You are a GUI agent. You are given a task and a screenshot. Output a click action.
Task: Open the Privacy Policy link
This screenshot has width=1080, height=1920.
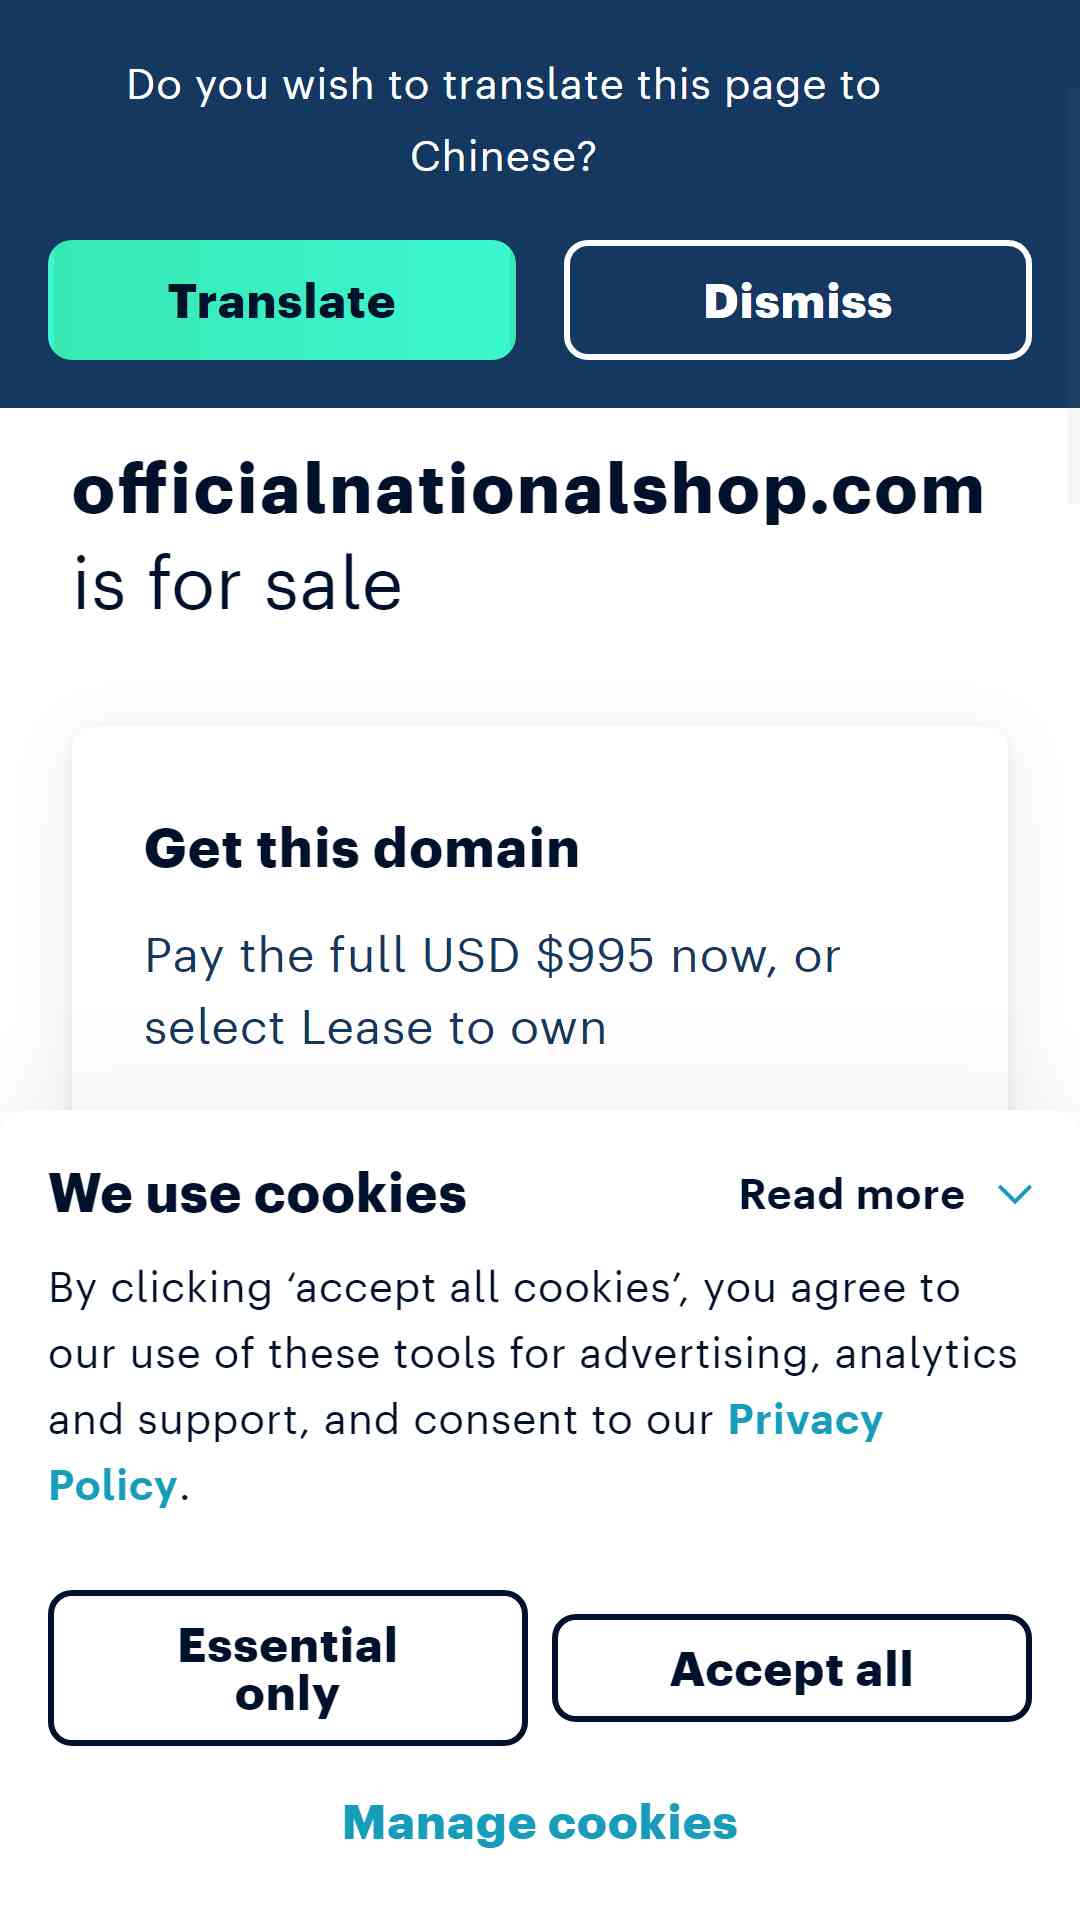click(x=805, y=1420)
